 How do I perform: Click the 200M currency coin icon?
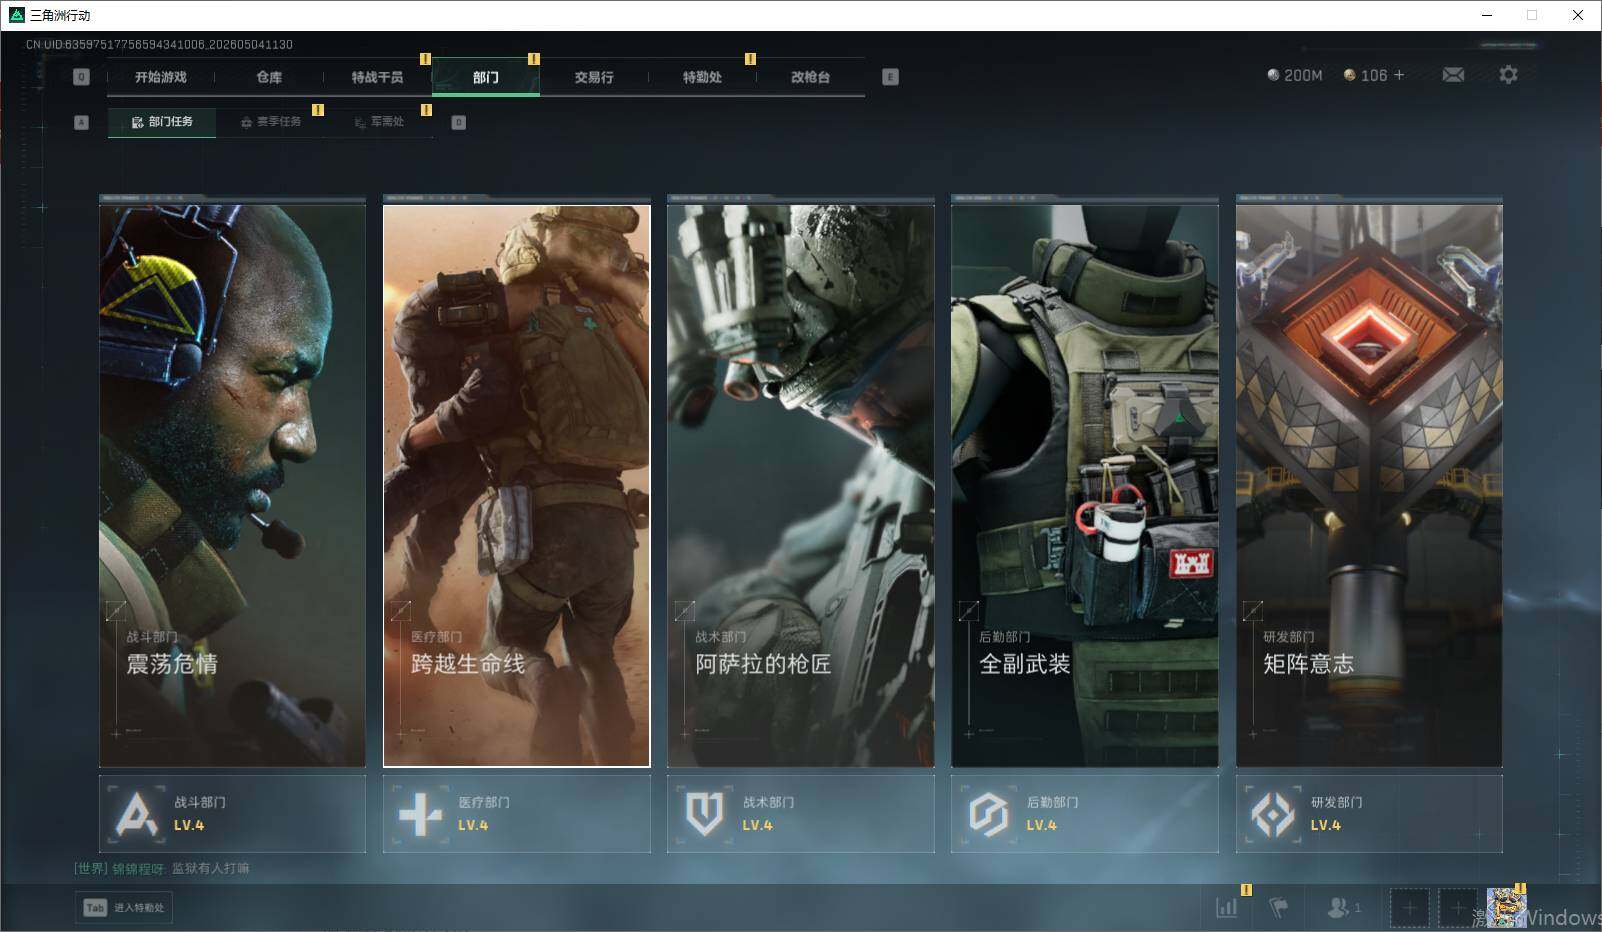tap(1273, 75)
